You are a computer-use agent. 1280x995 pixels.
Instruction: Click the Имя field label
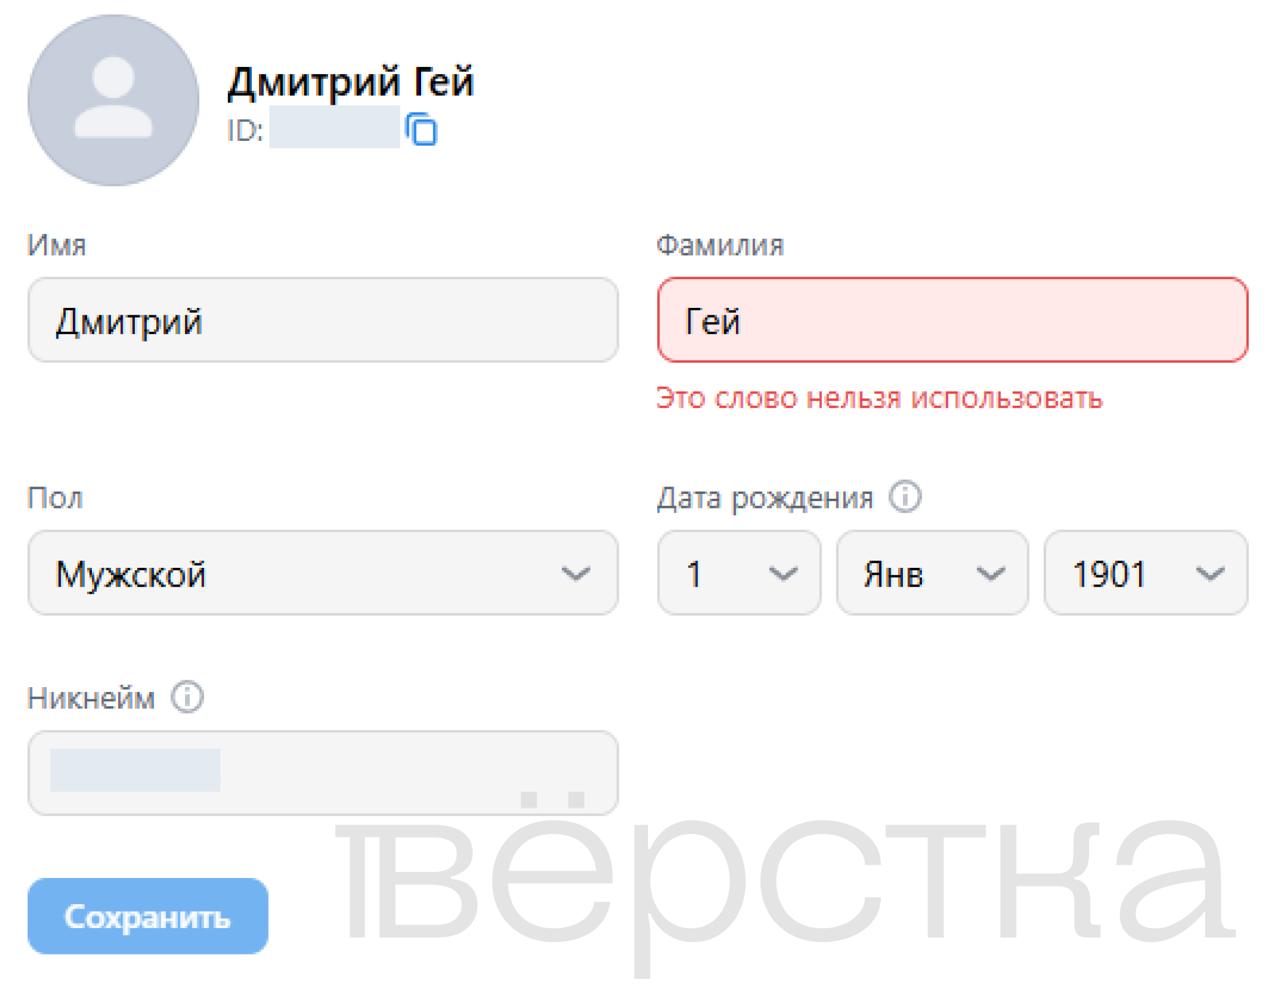click(57, 245)
